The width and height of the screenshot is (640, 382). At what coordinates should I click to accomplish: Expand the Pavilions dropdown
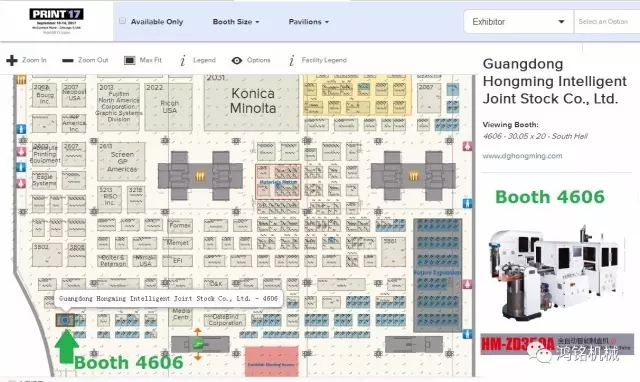[x=309, y=22]
